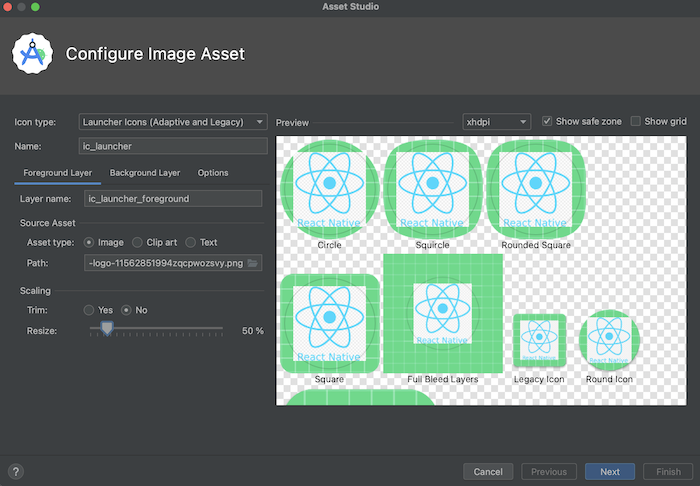Open the folder browse icon beside Path
The image size is (700, 486).
(x=252, y=263)
